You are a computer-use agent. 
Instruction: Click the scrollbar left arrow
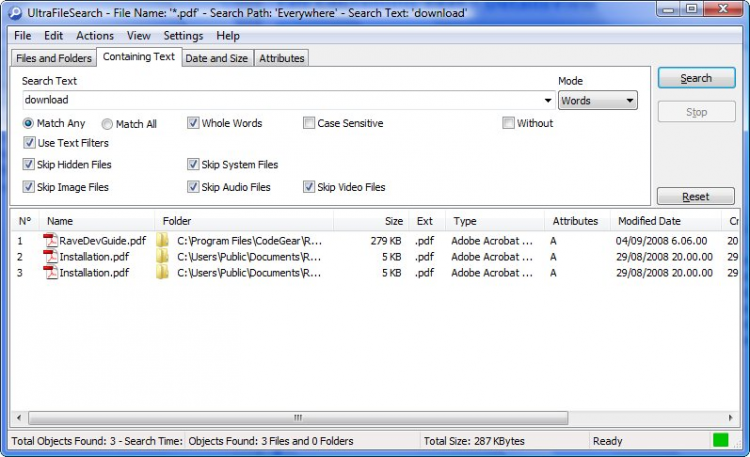(19, 418)
